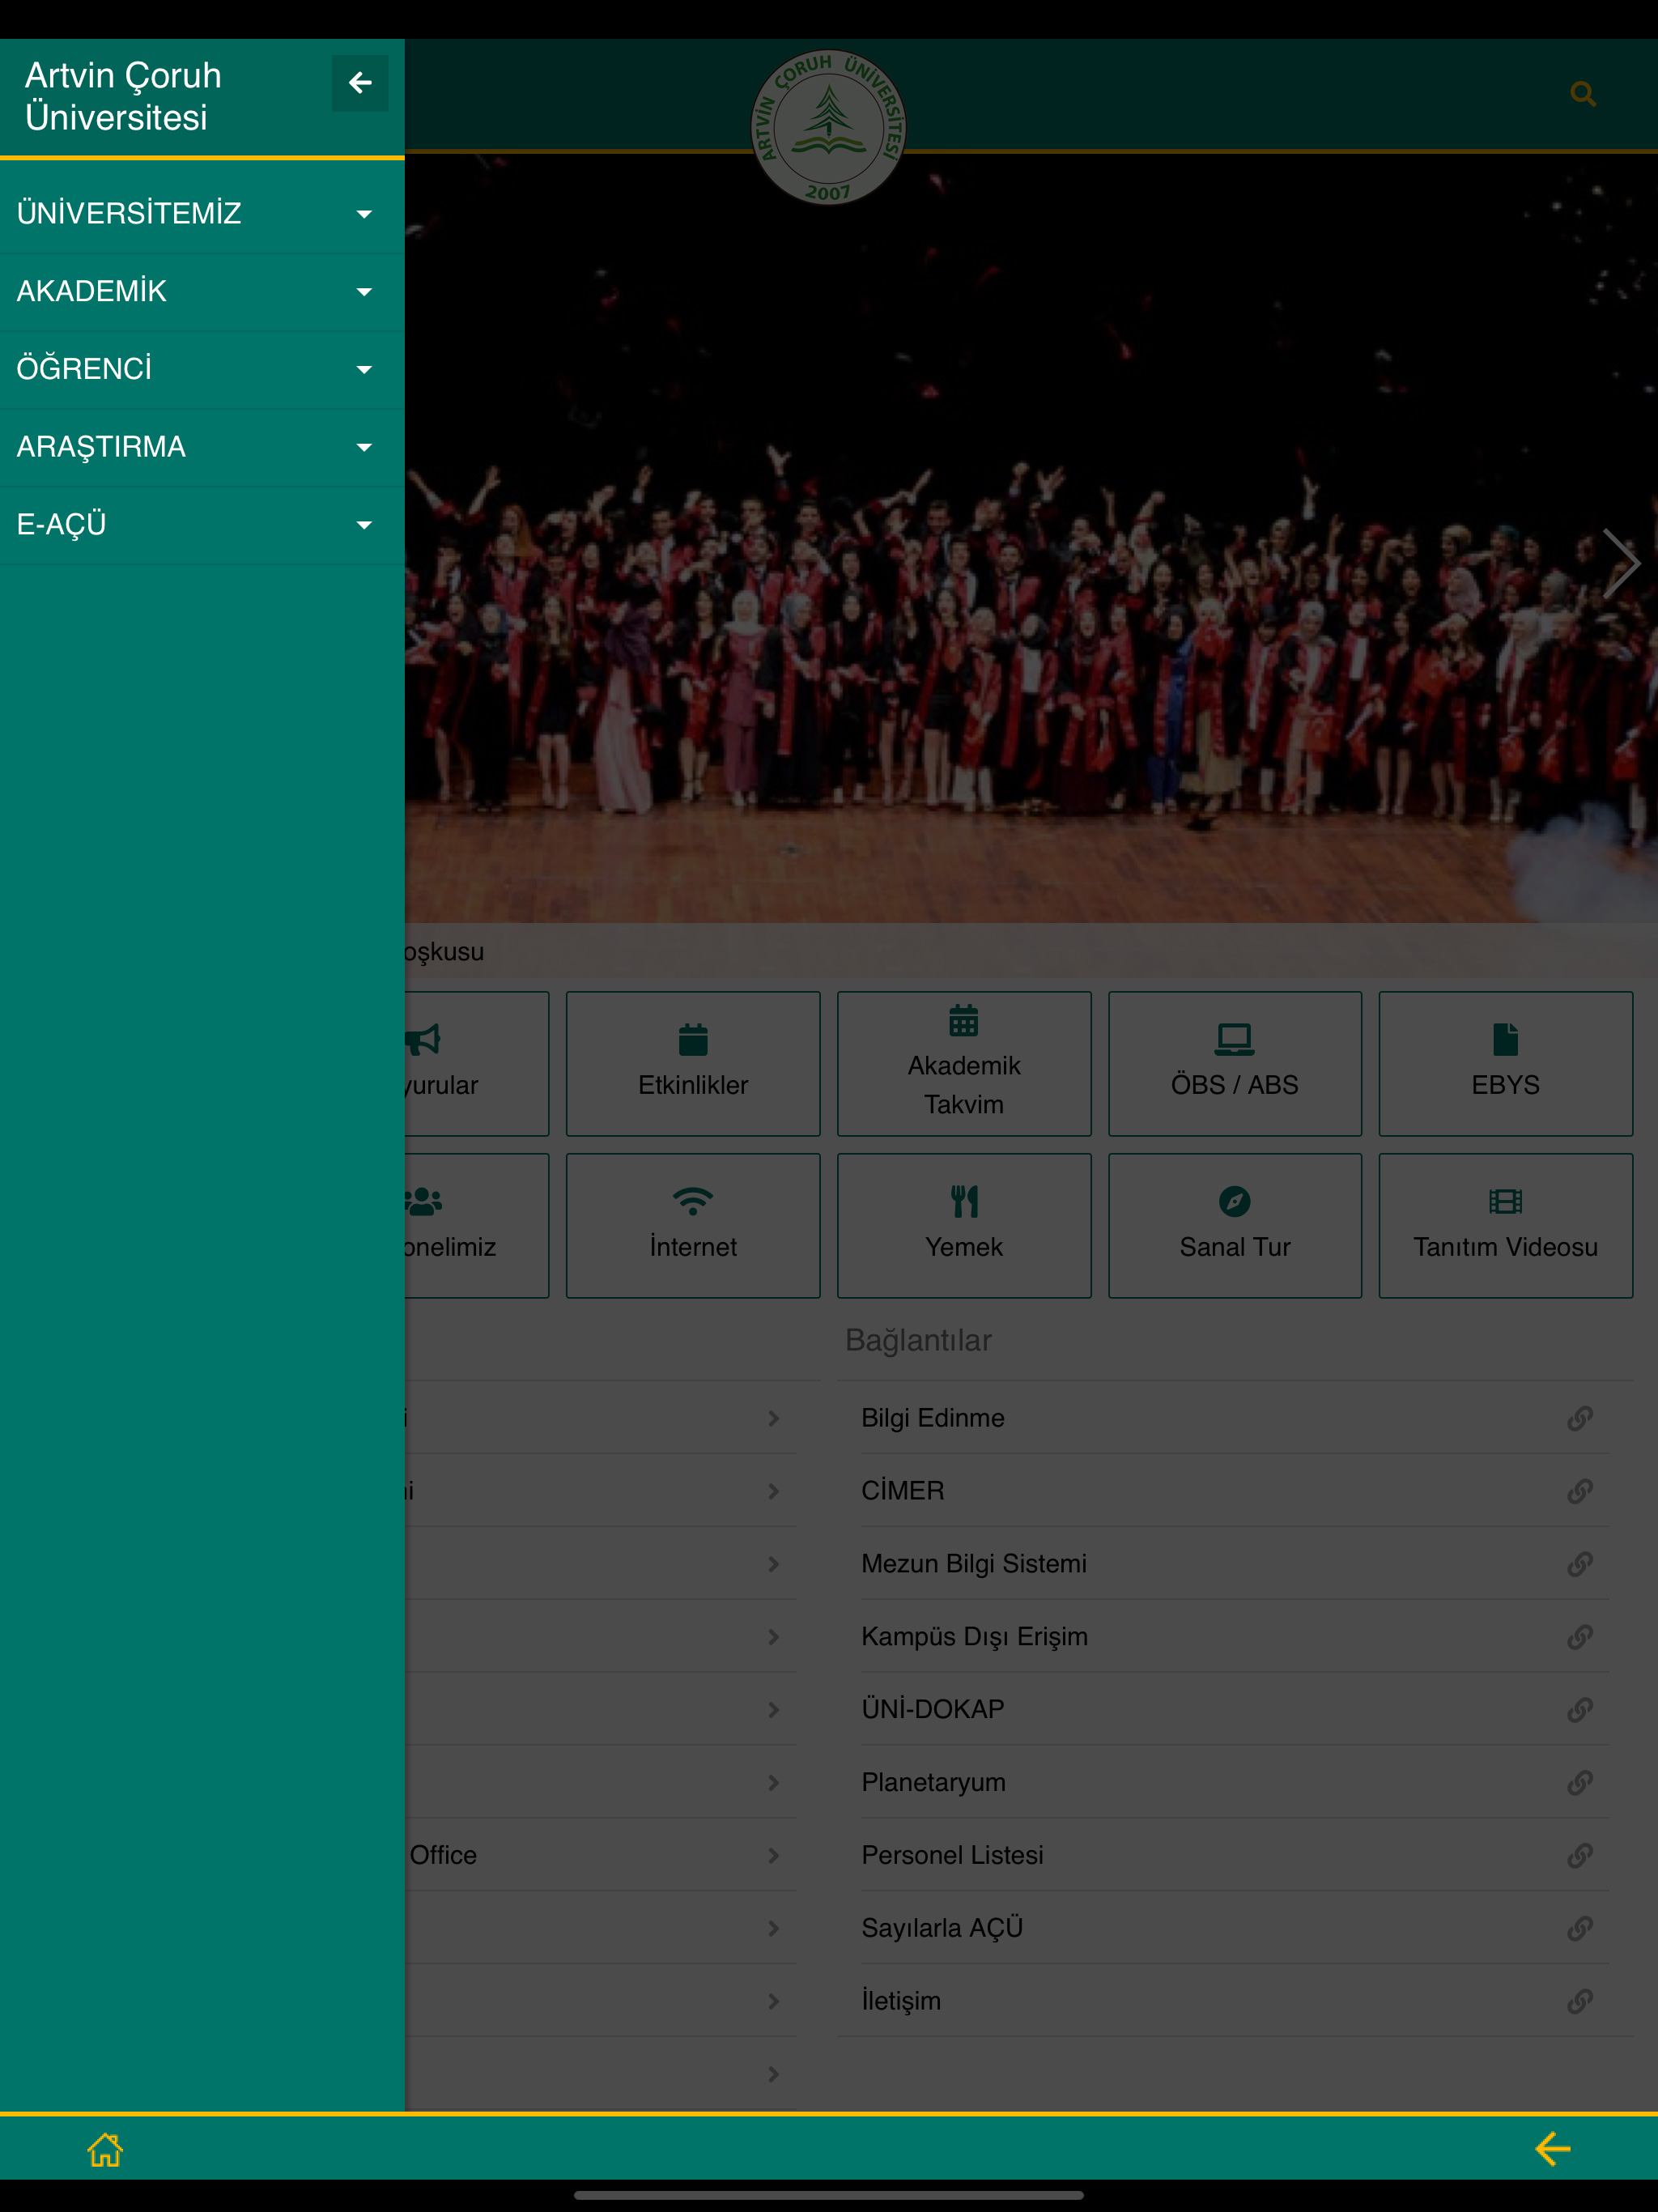Viewport: 1658px width, 2212px height.
Task: Open İletişim link
Action: coord(1234,2001)
